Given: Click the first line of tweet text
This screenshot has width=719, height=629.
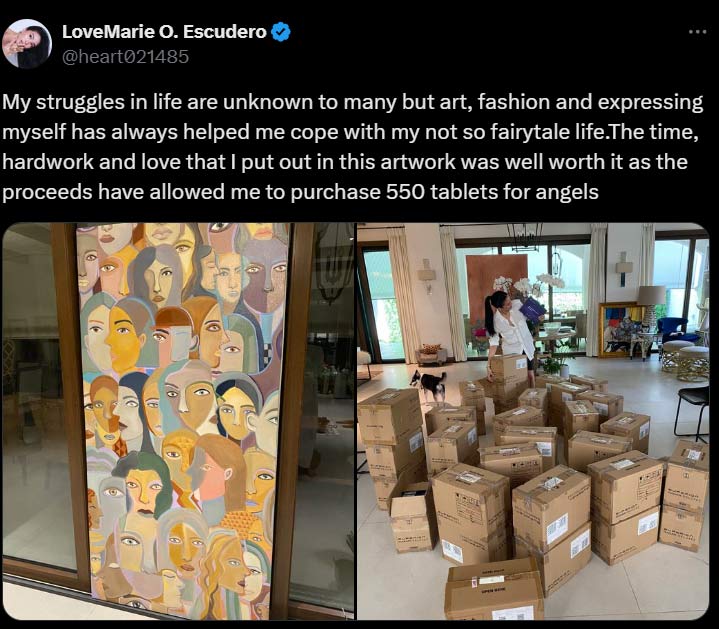Looking at the screenshot, I should 352,102.
